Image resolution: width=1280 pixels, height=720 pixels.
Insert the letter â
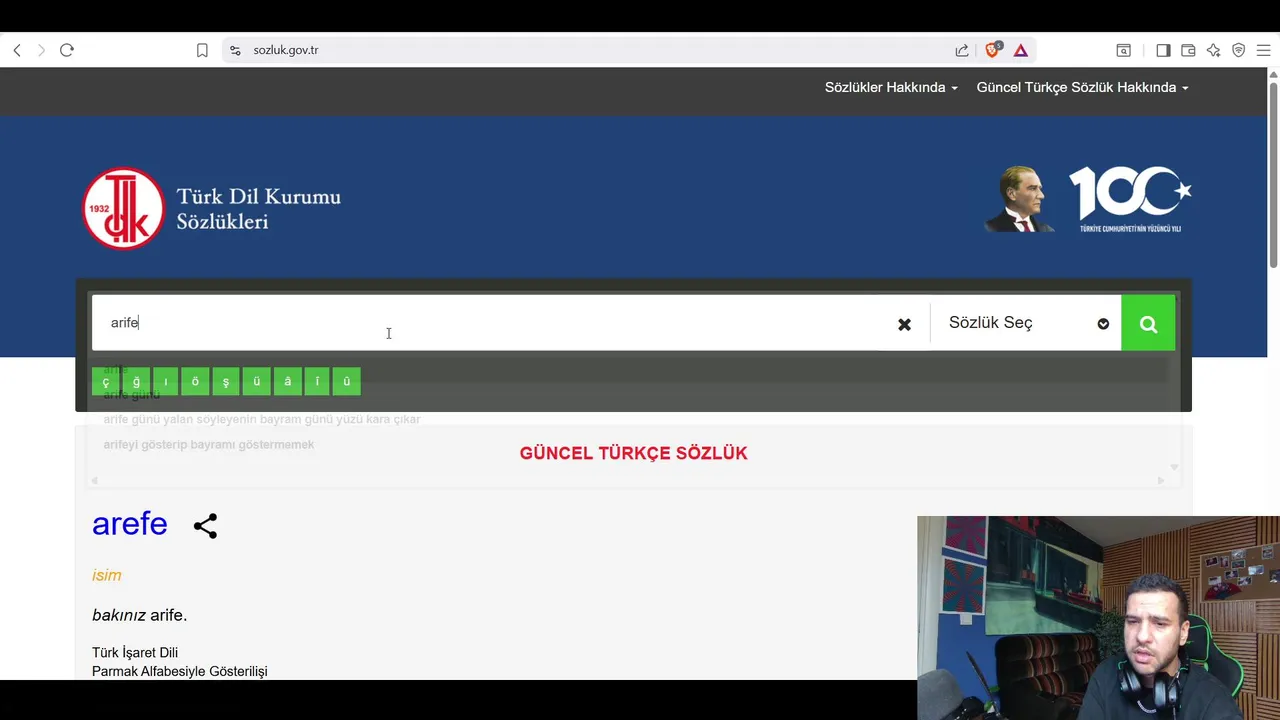(287, 381)
